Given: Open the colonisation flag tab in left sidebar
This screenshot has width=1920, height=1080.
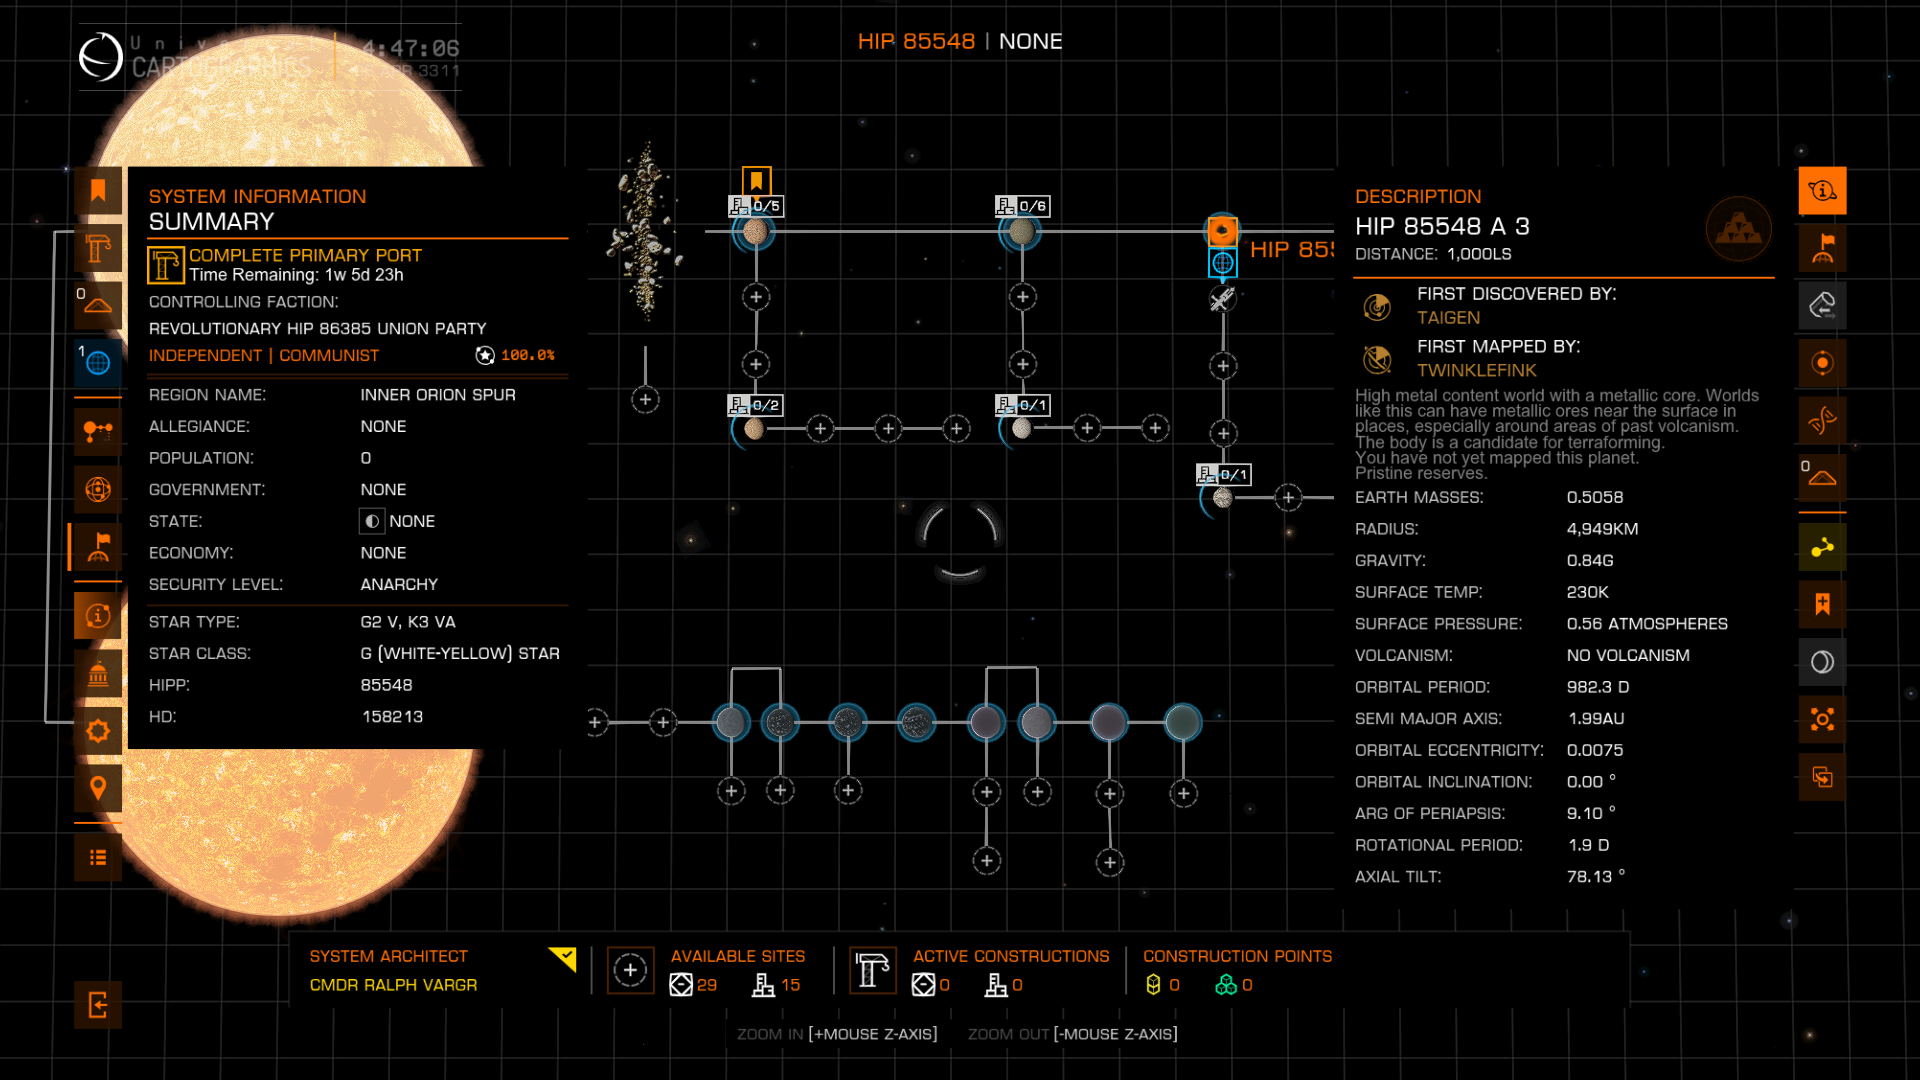Looking at the screenshot, I should (x=98, y=547).
